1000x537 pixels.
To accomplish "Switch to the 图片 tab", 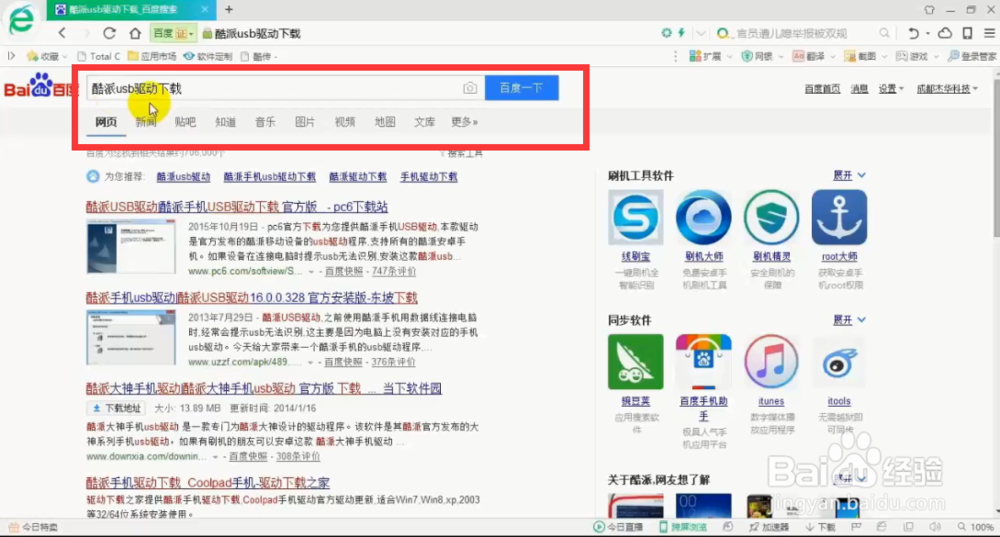I will coord(305,122).
